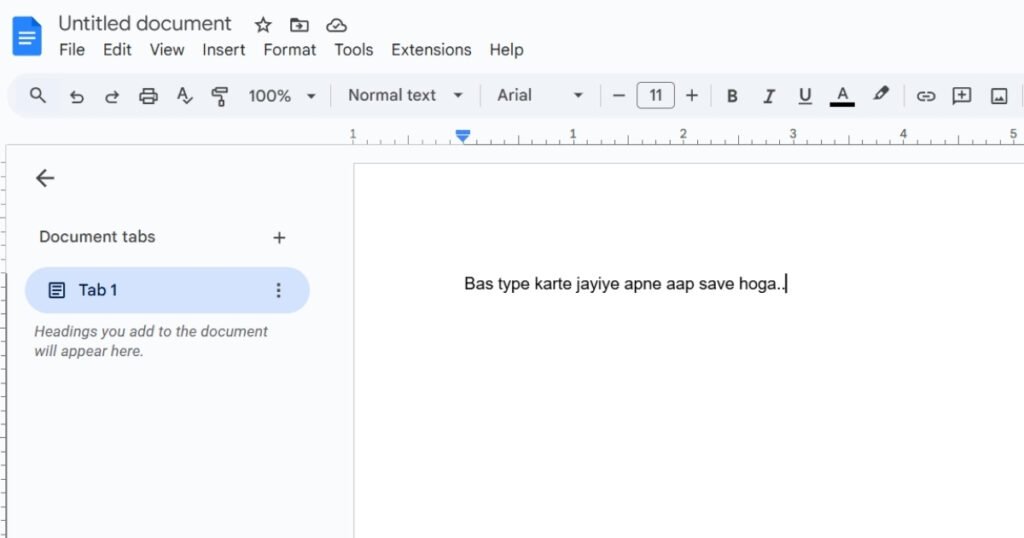
Task: Redo the last action
Action: [112, 97]
